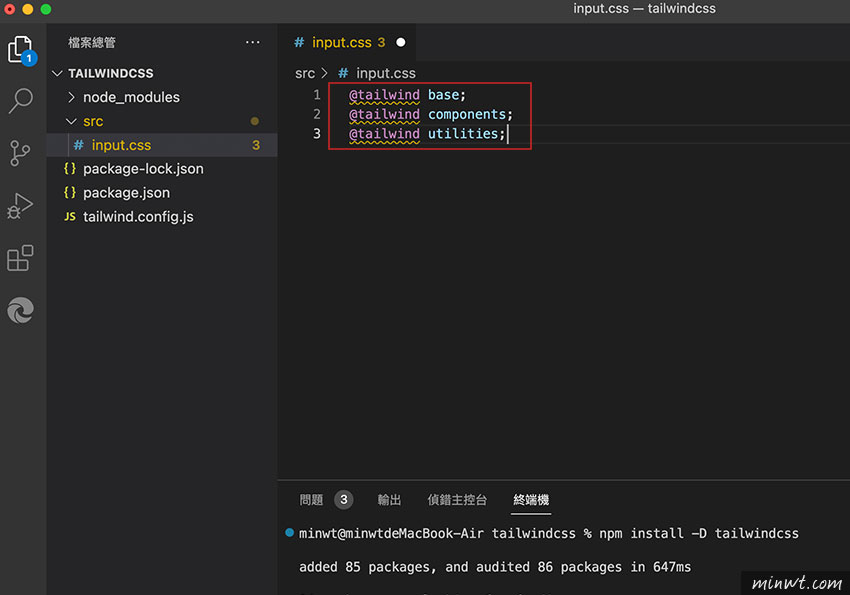Image resolution: width=850 pixels, height=595 pixels.
Task: Click the word base in line 1
Action: coord(443,95)
